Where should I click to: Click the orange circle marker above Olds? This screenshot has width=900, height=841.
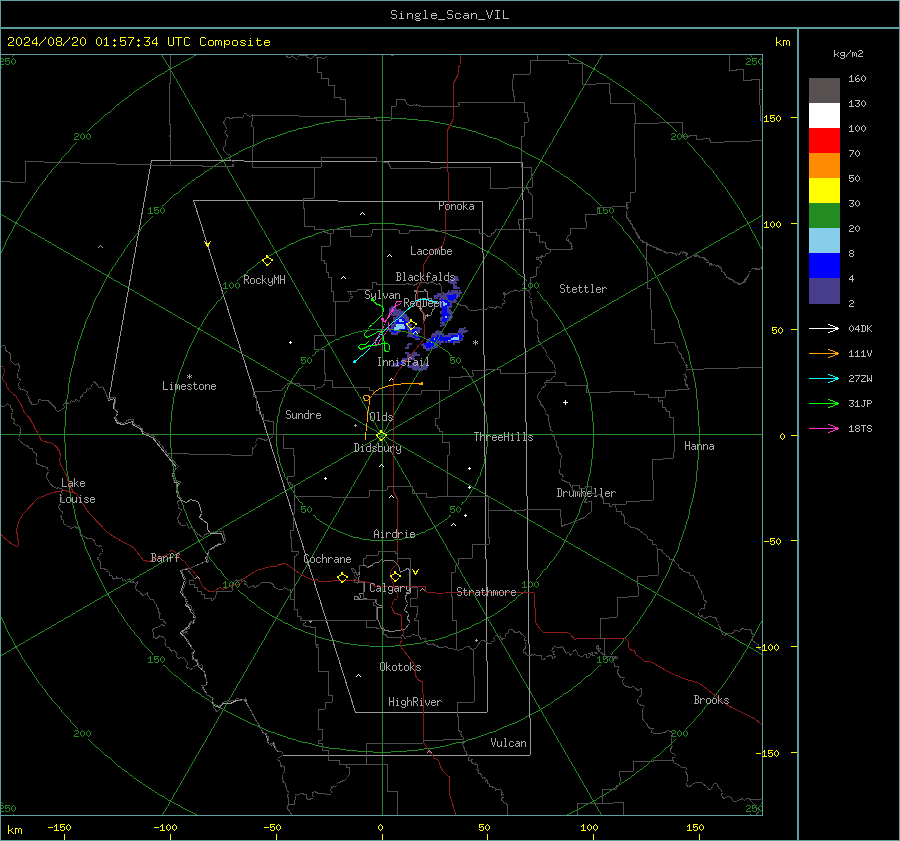tap(367, 398)
